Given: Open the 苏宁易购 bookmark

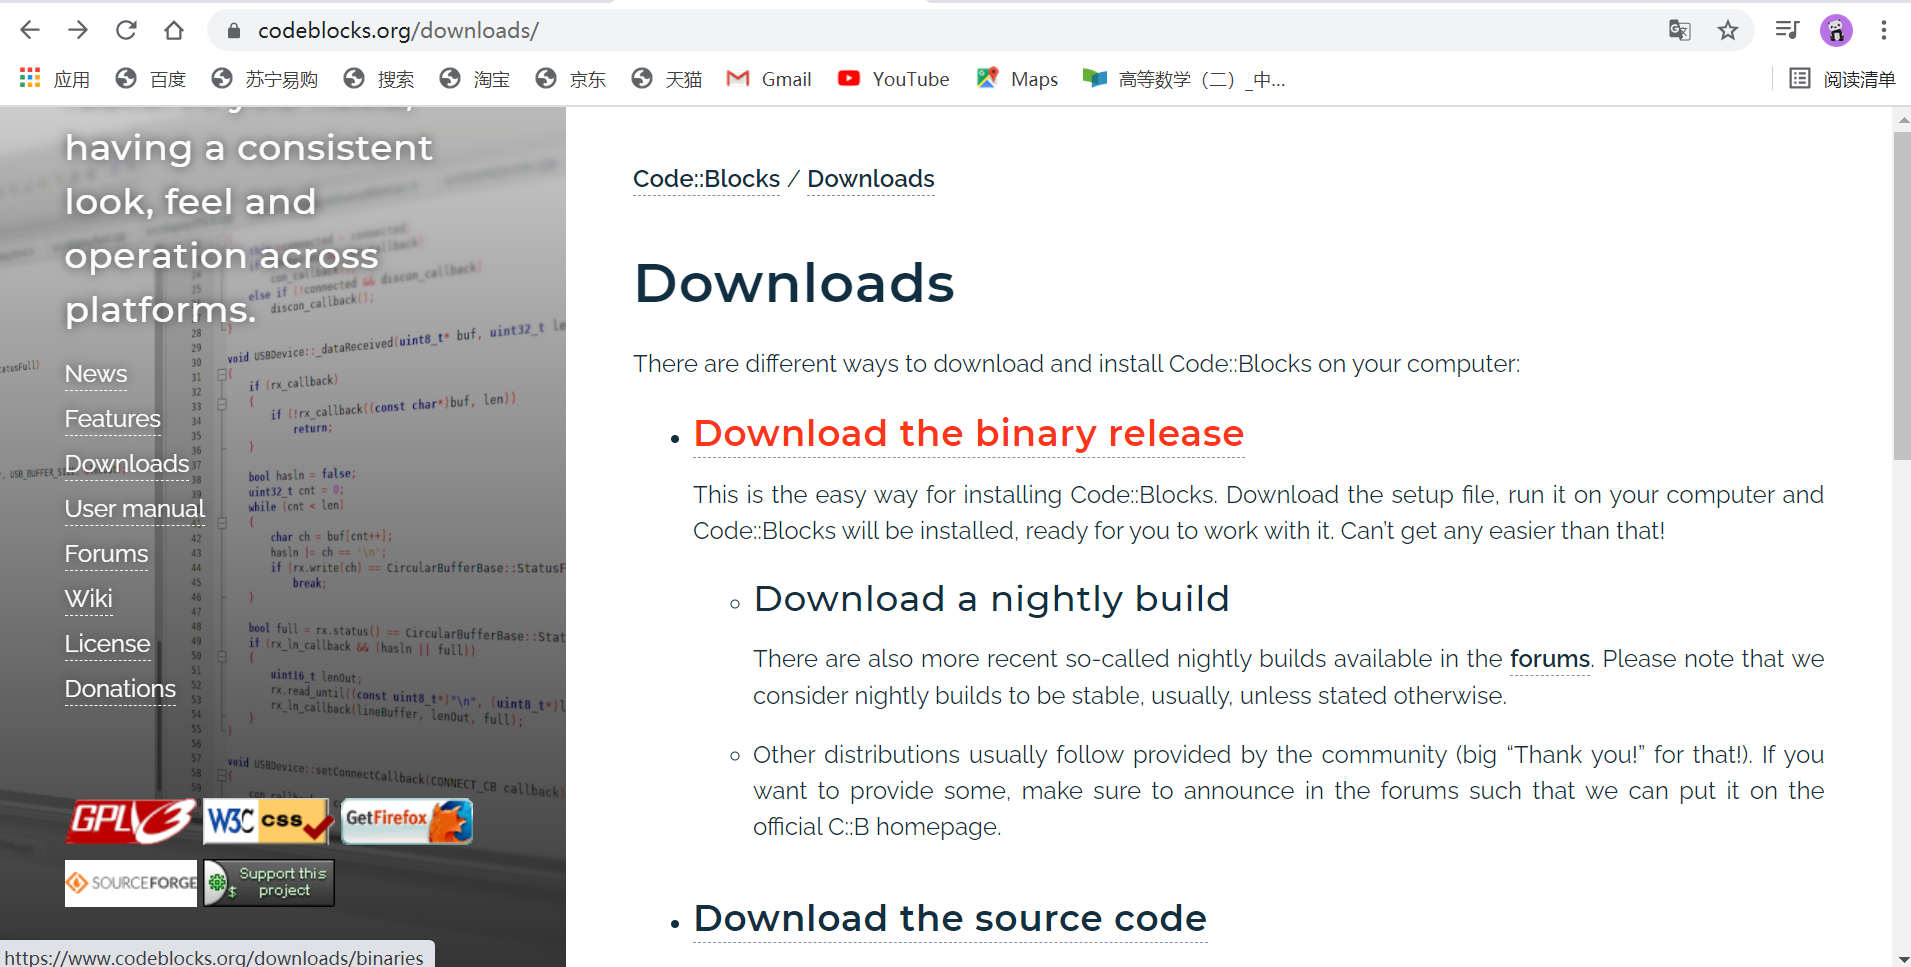Looking at the screenshot, I should pyautogui.click(x=265, y=79).
